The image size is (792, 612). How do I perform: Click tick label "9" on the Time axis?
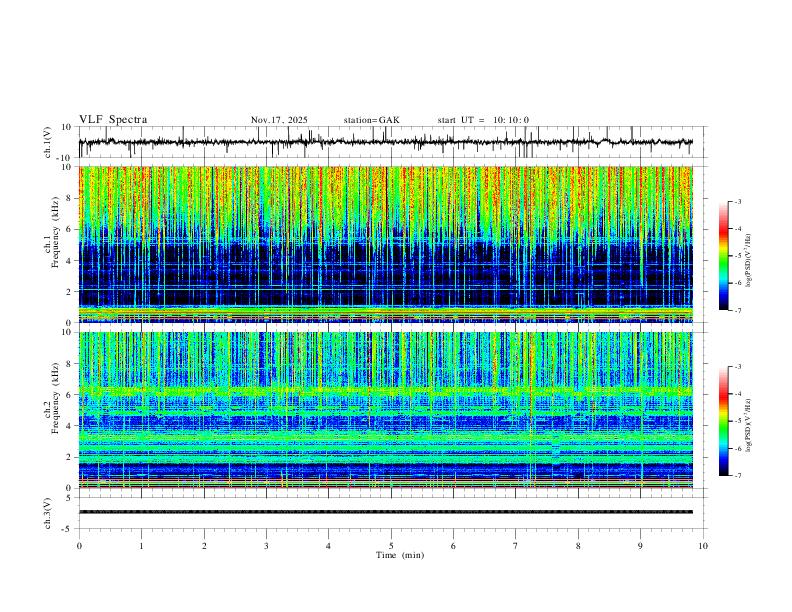point(640,546)
